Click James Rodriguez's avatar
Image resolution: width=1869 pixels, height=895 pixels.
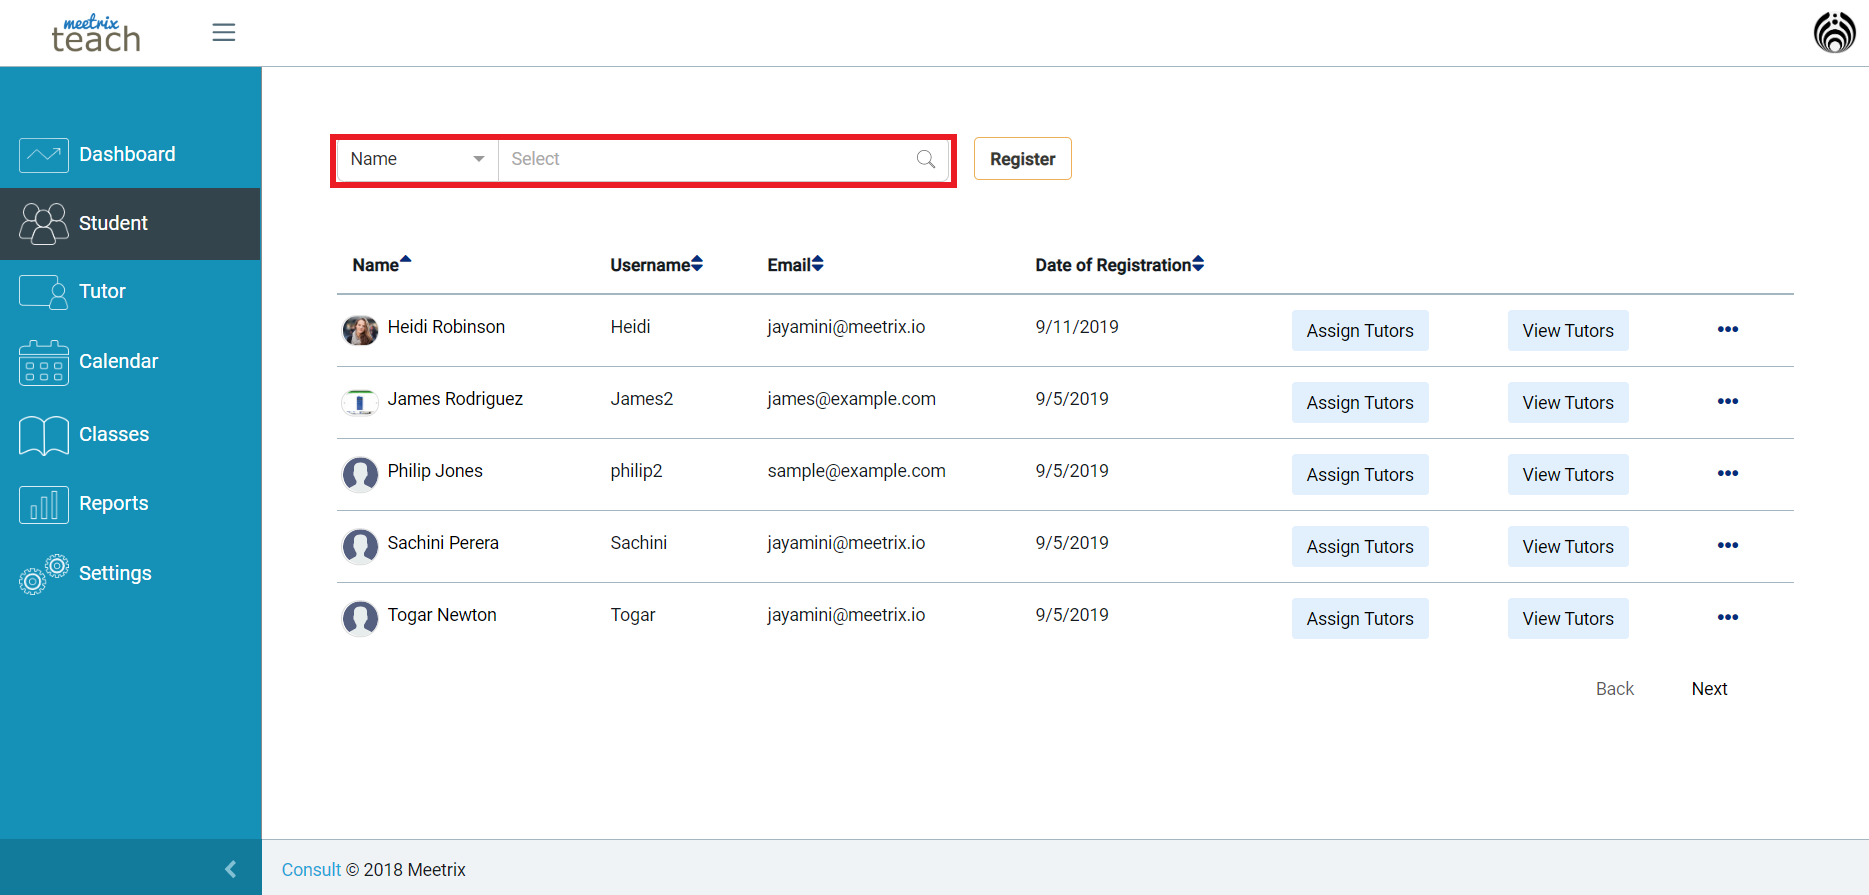pyautogui.click(x=360, y=402)
